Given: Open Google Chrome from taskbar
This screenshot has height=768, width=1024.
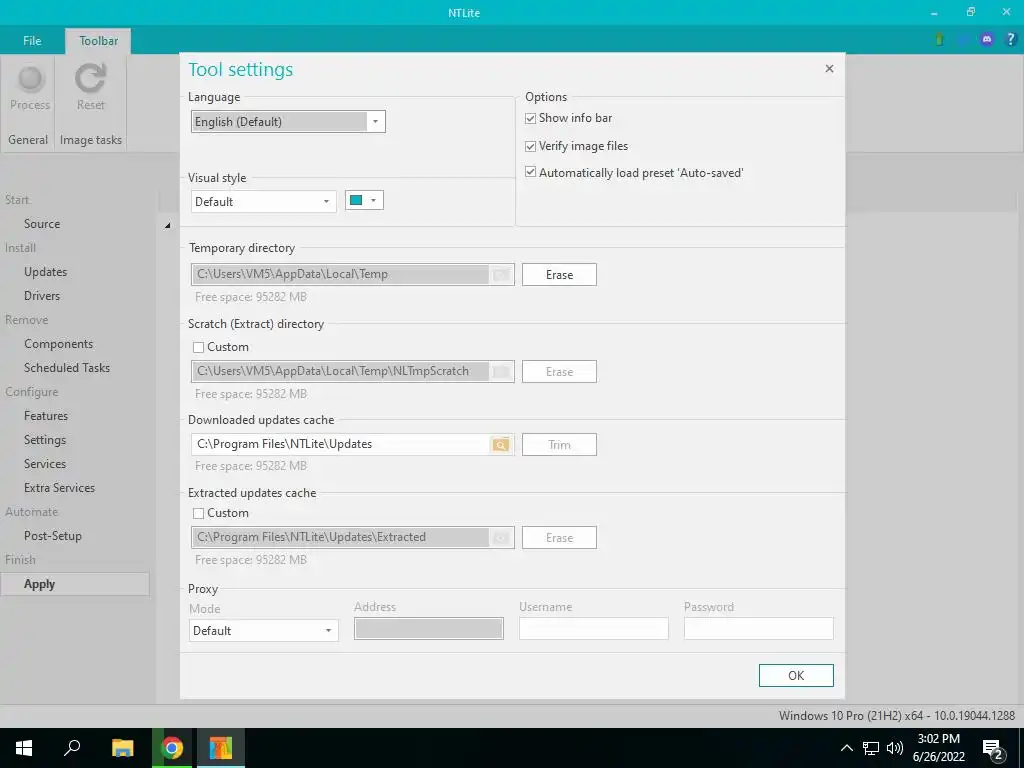Looking at the screenshot, I should click(172, 748).
